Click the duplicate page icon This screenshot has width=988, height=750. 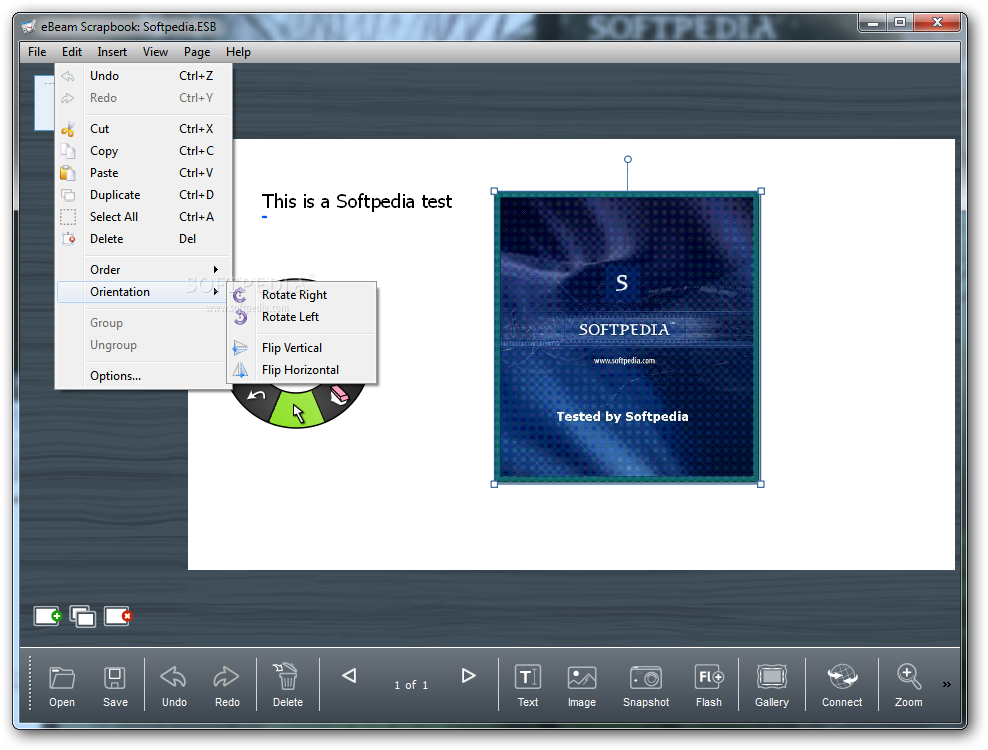83,616
